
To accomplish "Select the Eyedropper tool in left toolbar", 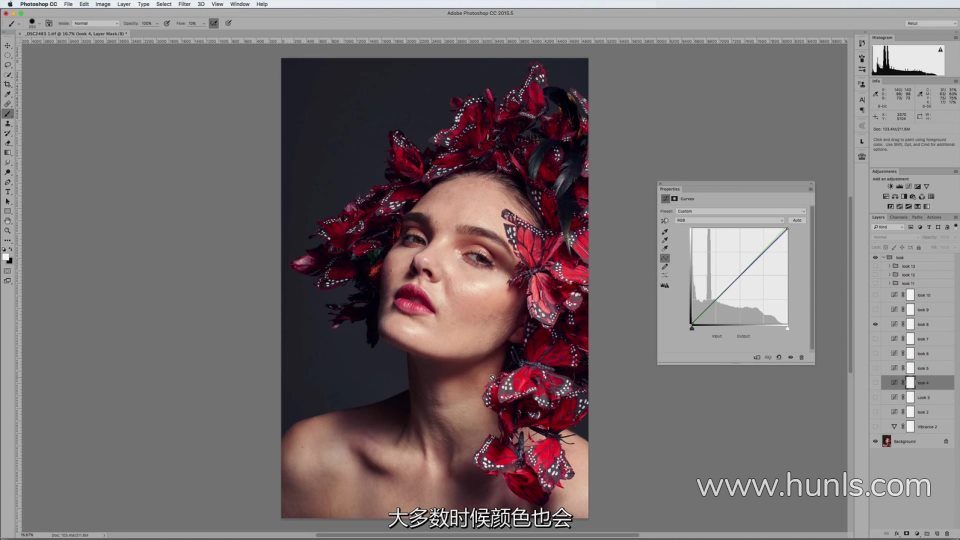I will tap(7, 94).
